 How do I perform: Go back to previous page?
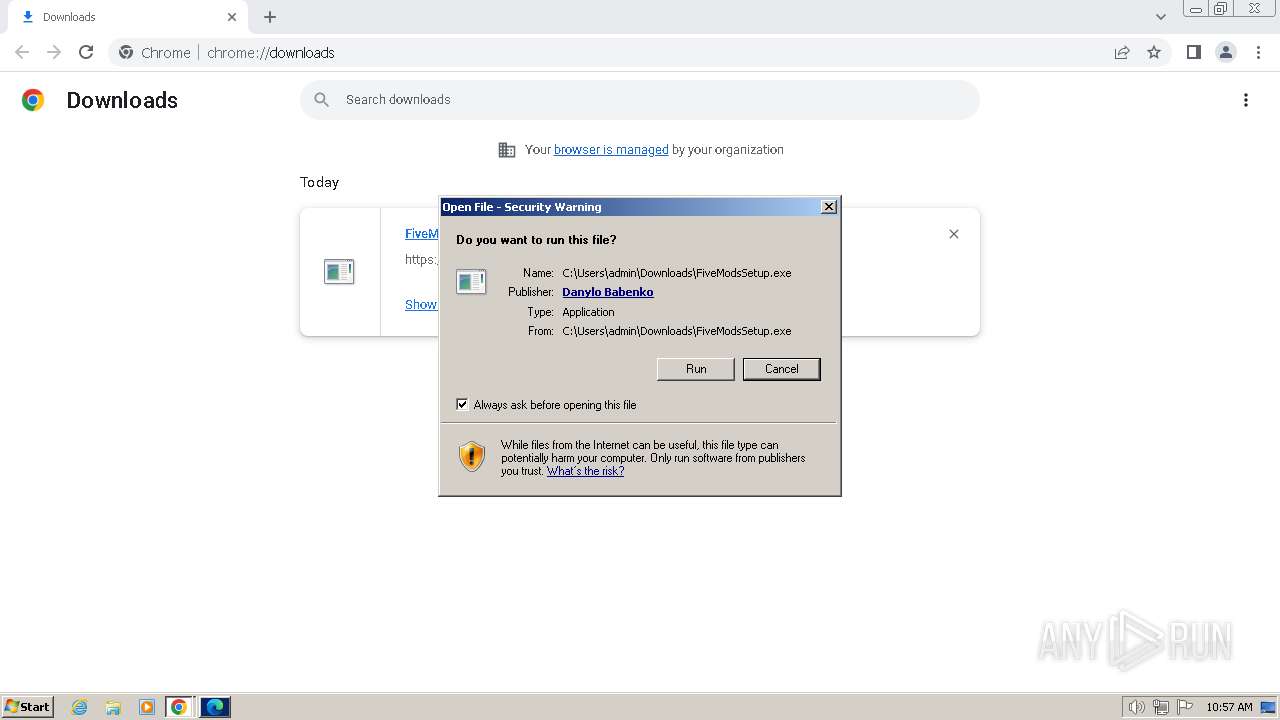[x=22, y=52]
